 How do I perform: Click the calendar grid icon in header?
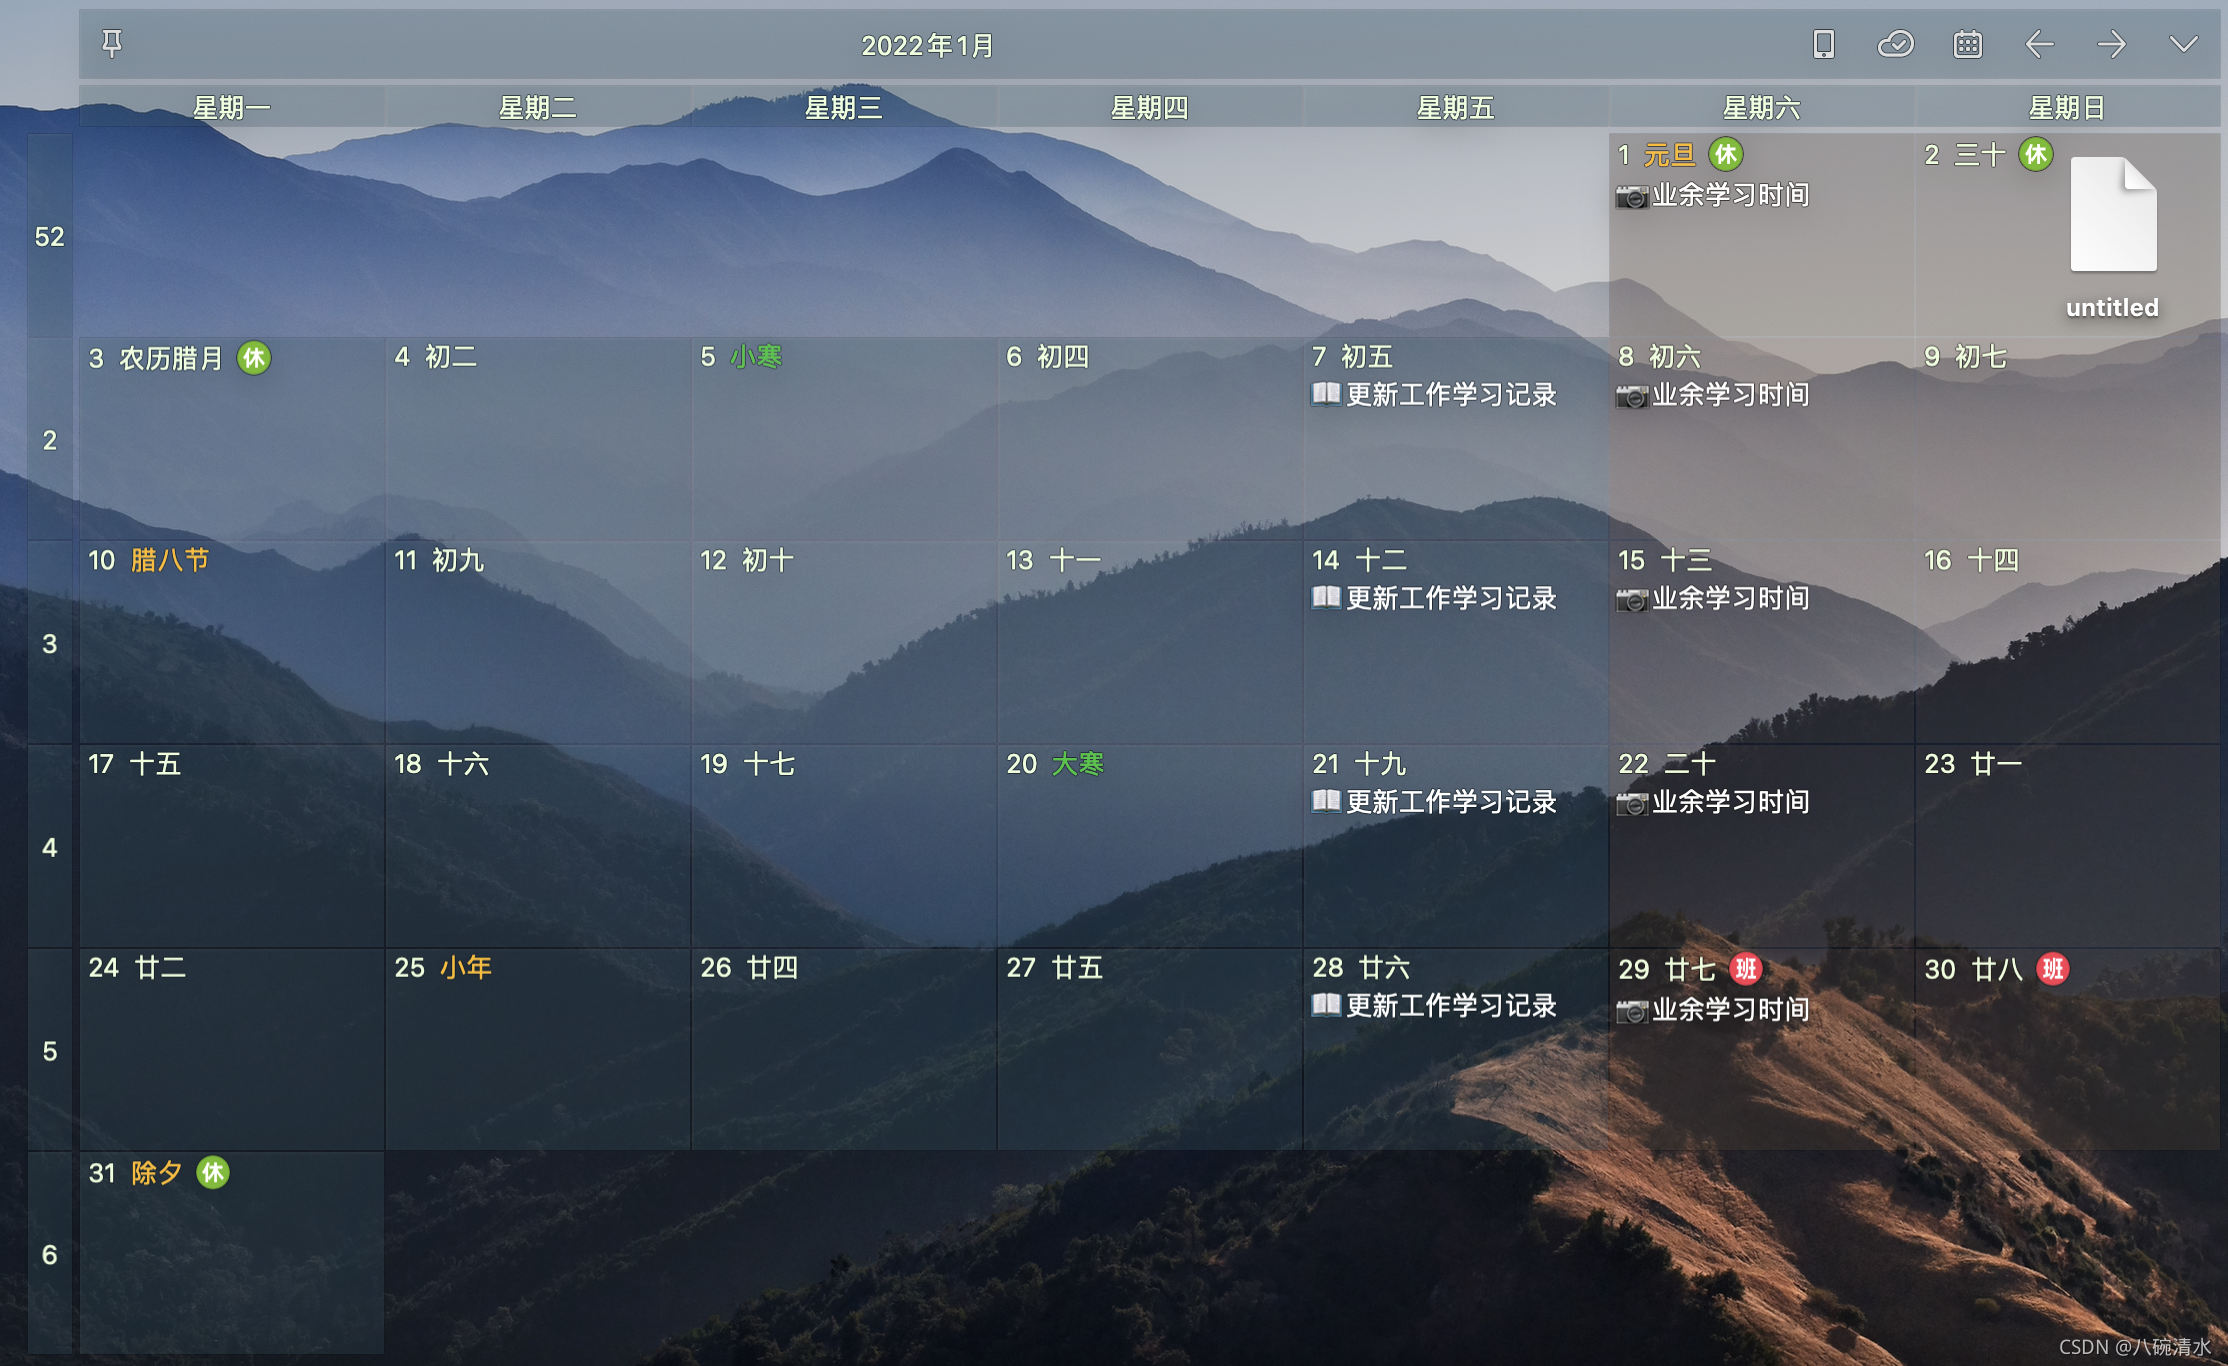1967,44
